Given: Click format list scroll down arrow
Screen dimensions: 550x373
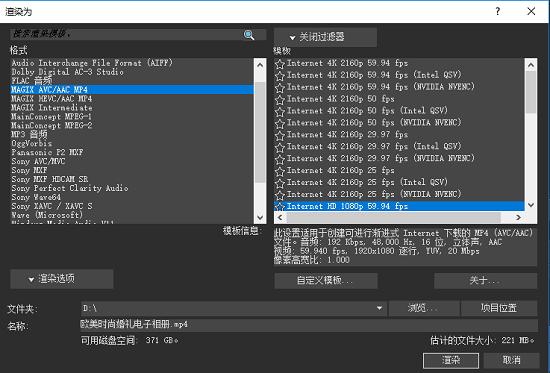Looking at the screenshot, I should (260, 217).
